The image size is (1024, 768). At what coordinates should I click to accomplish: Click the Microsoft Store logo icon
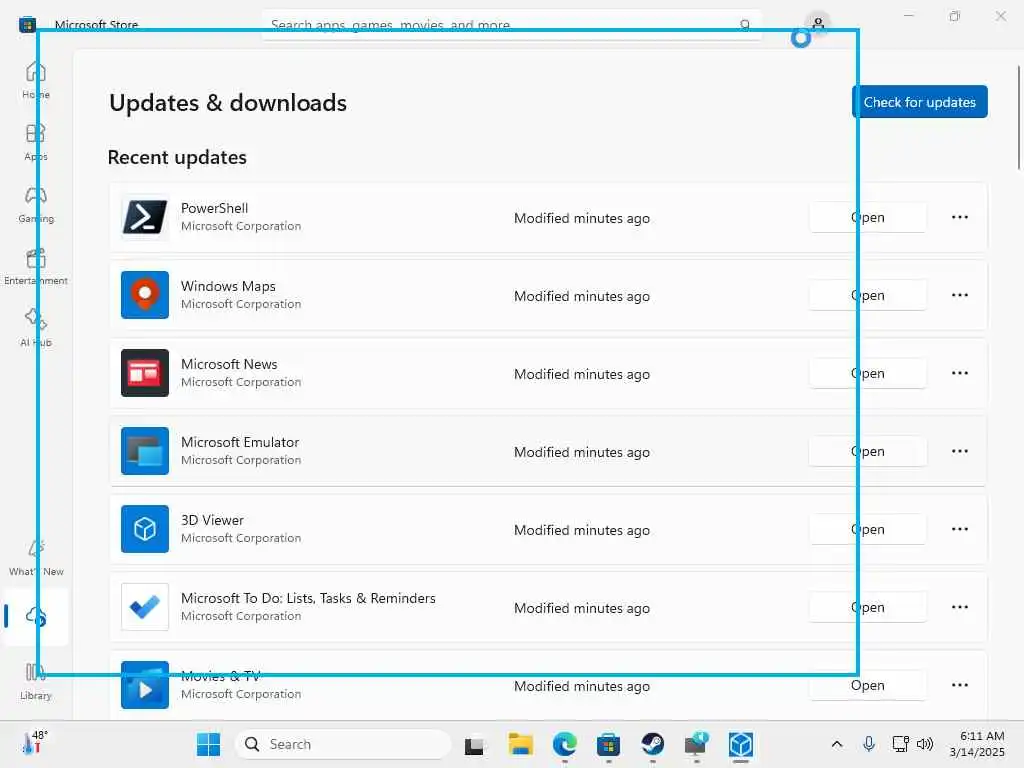point(27,25)
